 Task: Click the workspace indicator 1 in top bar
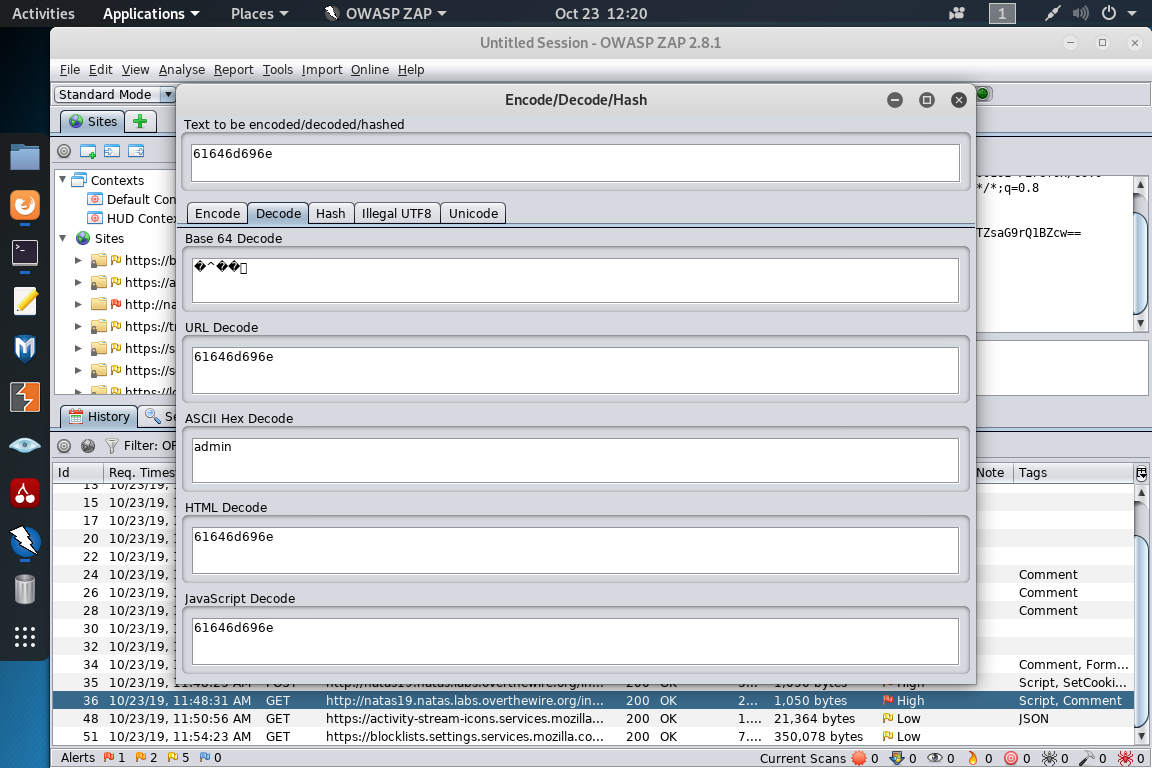[x=1002, y=13]
